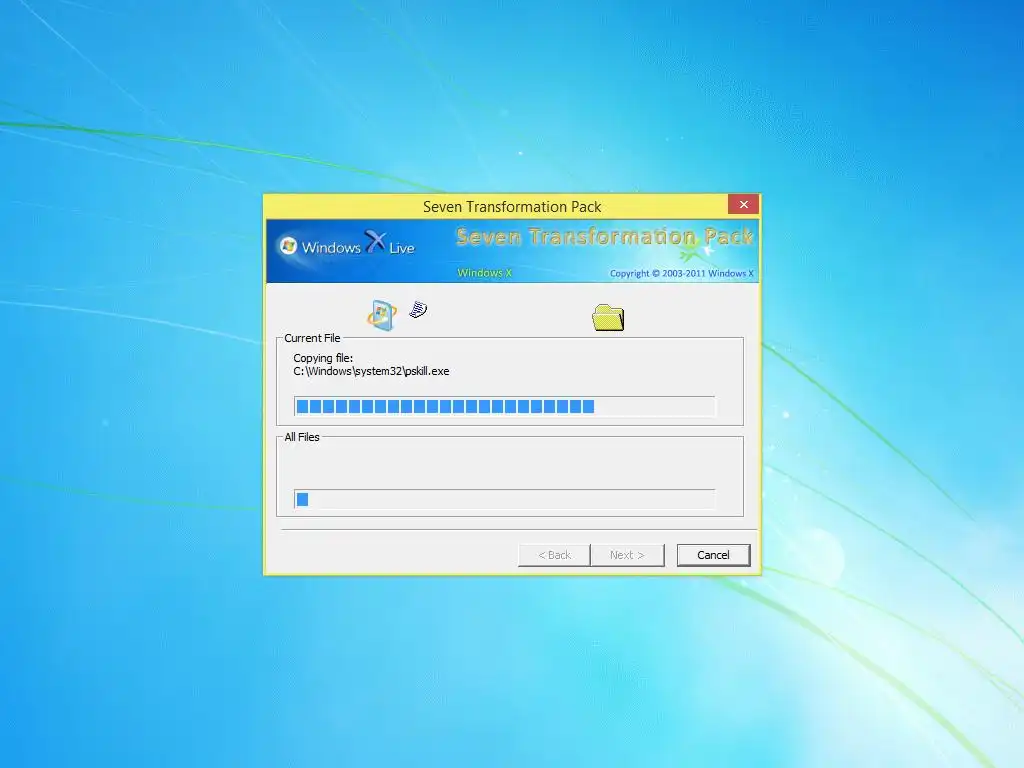Click the flying paper document icon
Image resolution: width=1024 pixels, height=768 pixels.
click(x=418, y=310)
